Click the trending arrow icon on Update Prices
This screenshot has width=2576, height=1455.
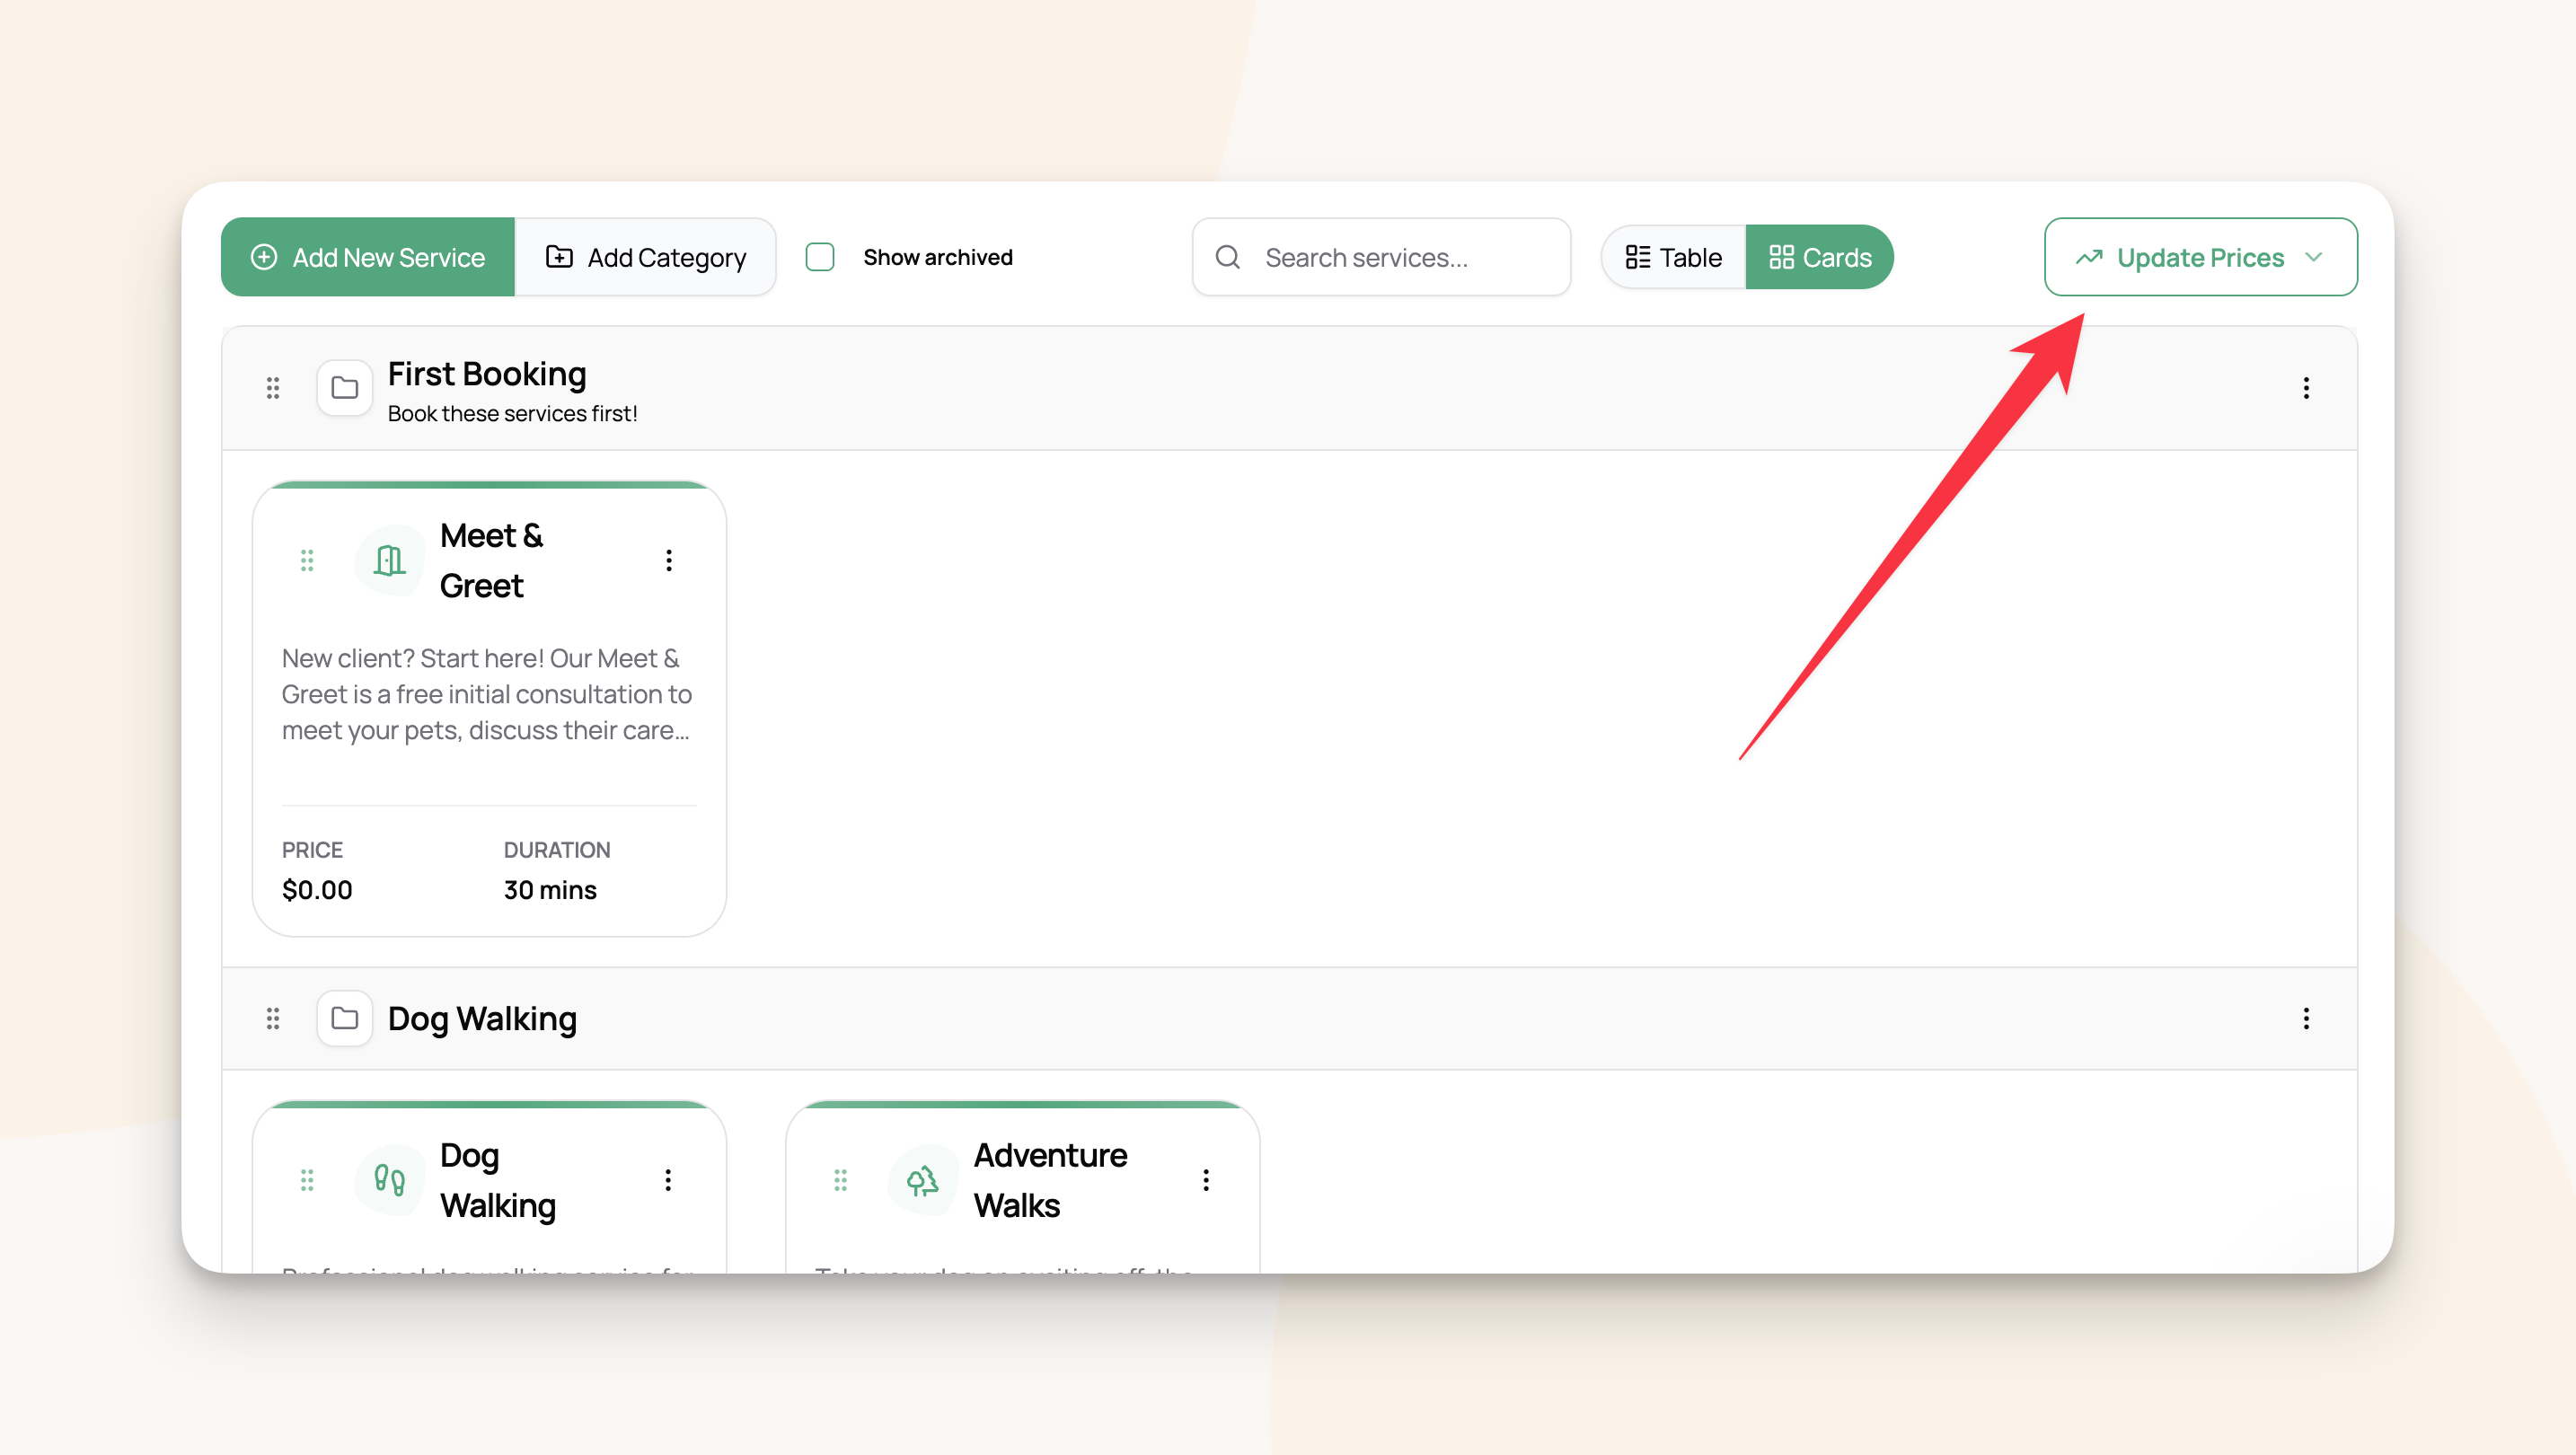[2089, 257]
